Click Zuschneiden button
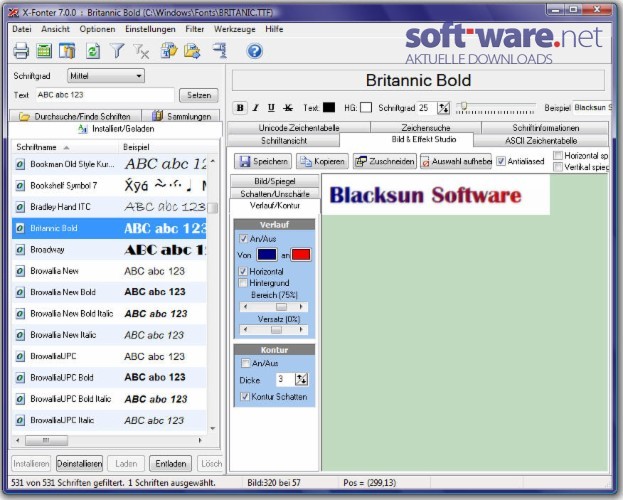Screen dimensions: 623x500 pos(385,161)
